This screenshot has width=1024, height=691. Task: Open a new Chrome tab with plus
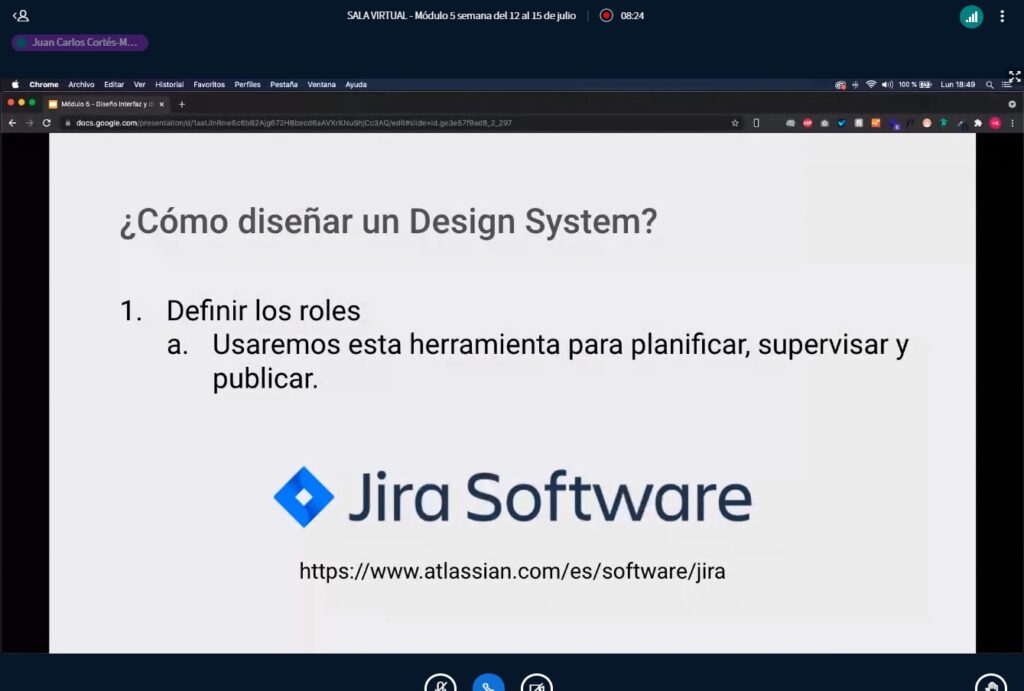click(182, 104)
